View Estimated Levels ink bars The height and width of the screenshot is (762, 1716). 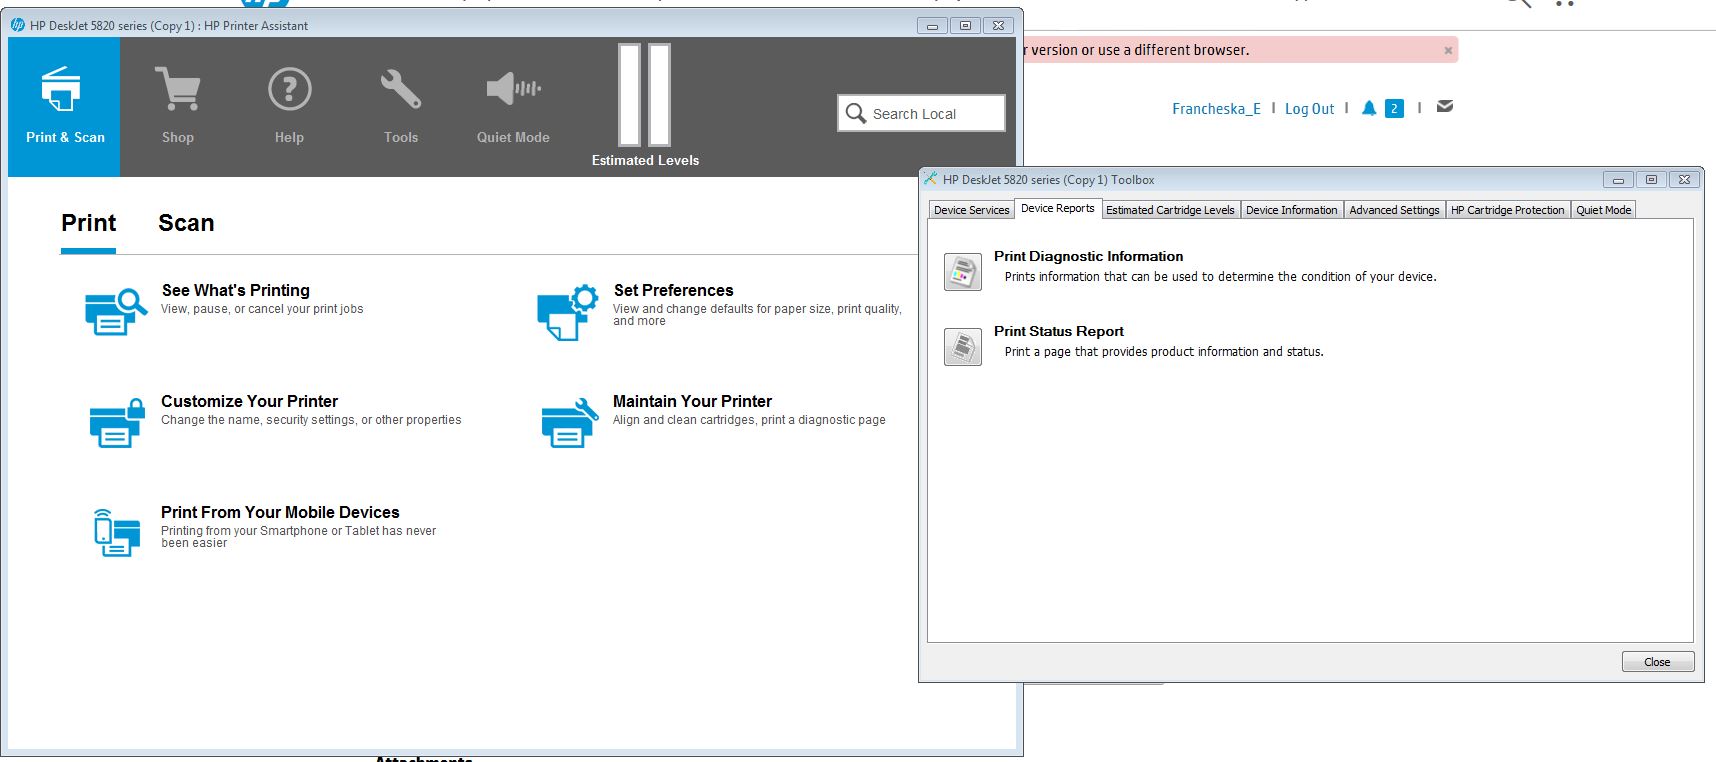pyautogui.click(x=645, y=95)
